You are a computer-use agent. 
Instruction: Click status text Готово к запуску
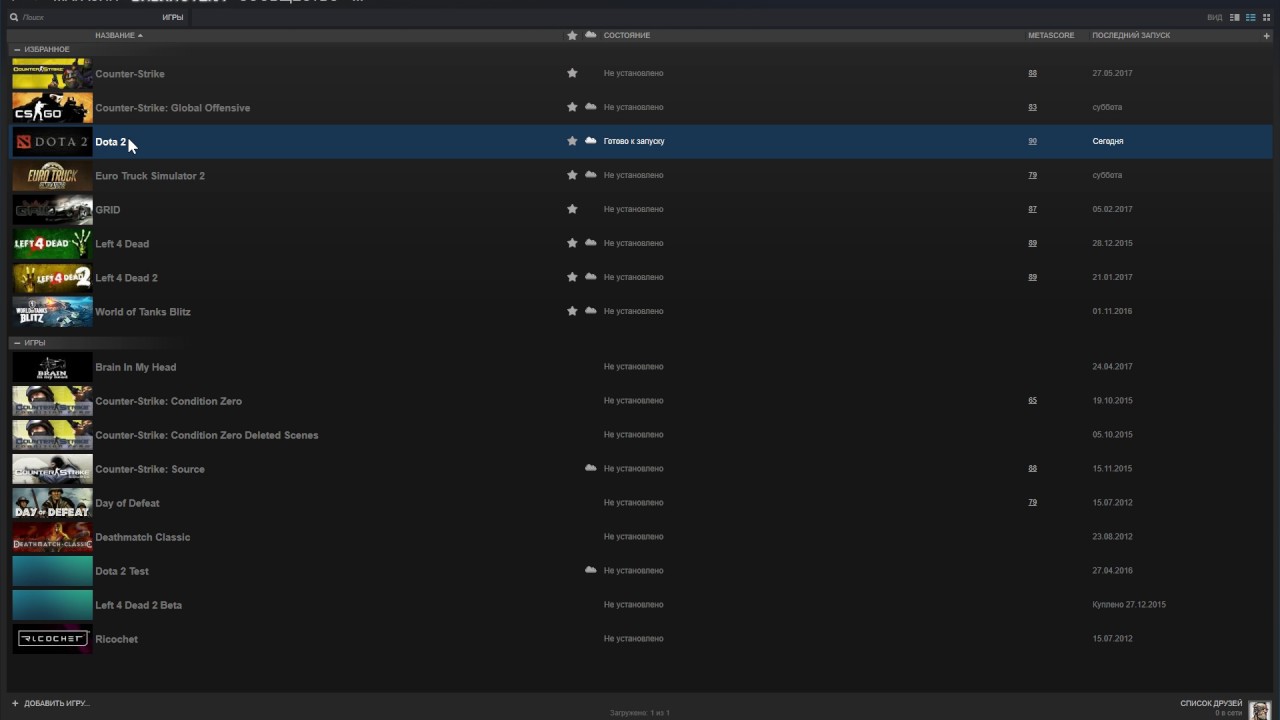click(634, 141)
